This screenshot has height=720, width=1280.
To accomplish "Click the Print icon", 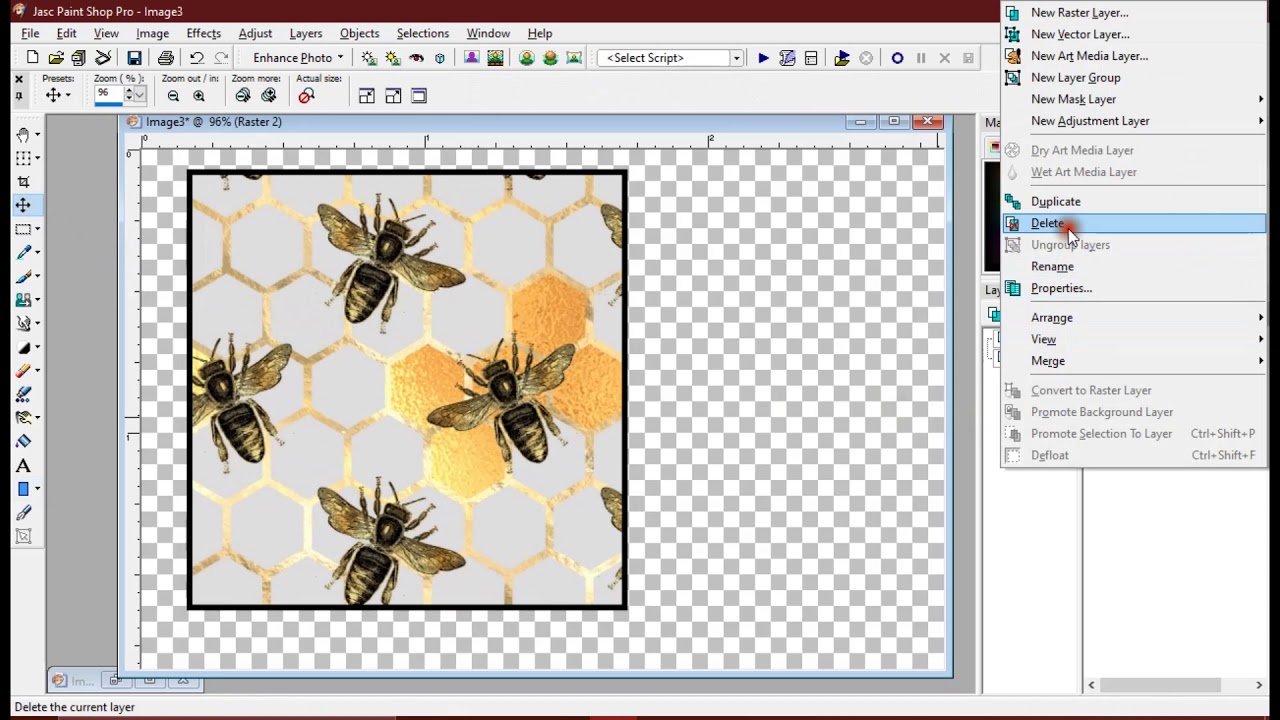I will 166,58.
